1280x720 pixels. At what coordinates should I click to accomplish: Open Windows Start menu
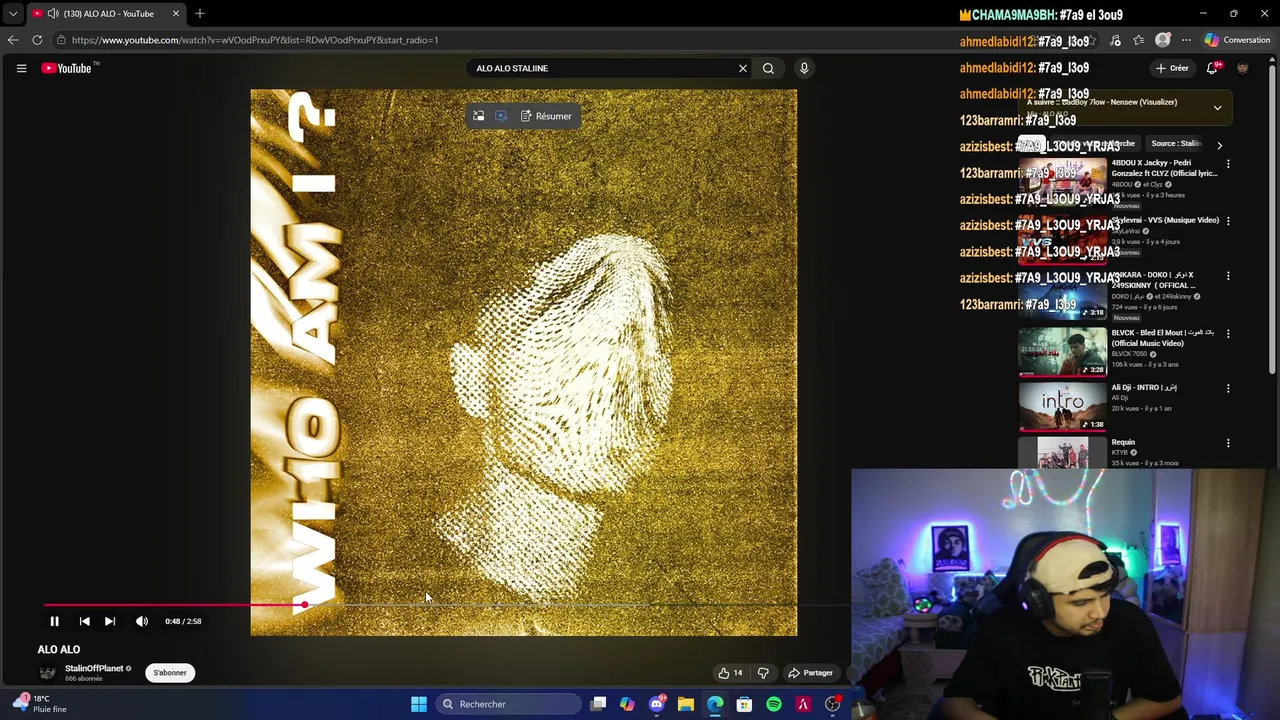(419, 704)
